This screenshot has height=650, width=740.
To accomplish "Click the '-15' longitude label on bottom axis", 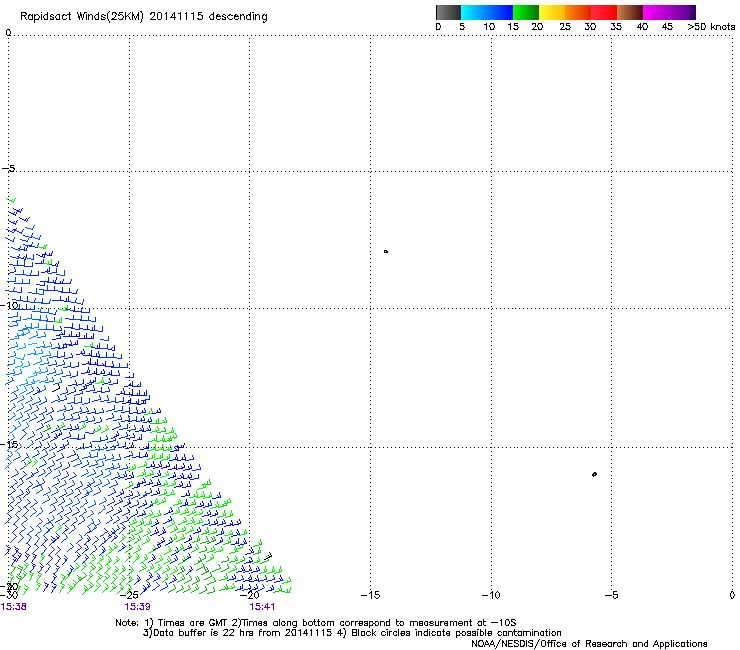I will pyautogui.click(x=370, y=595).
